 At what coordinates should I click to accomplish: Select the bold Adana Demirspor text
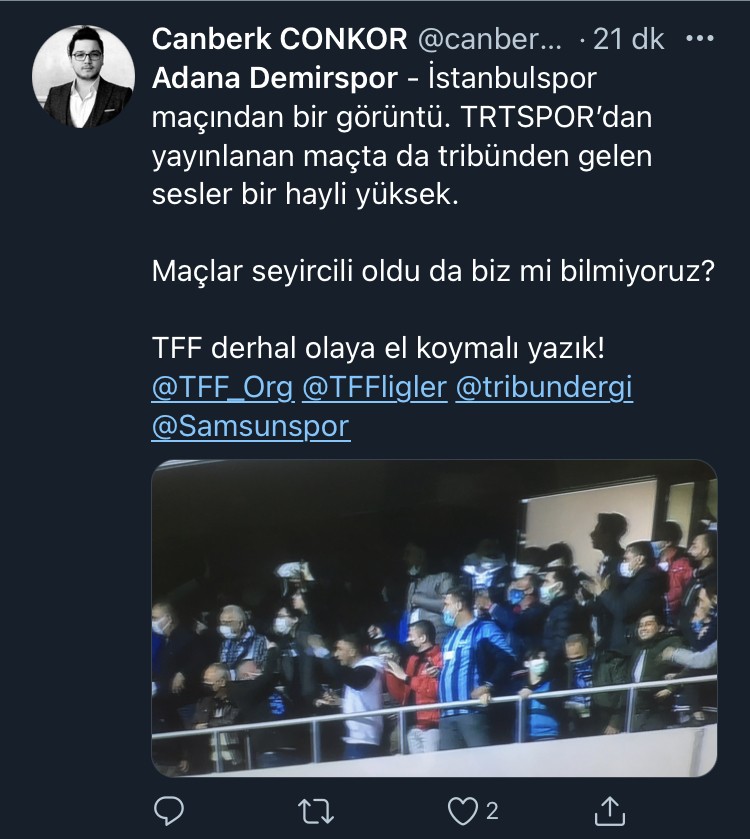[x=275, y=78]
